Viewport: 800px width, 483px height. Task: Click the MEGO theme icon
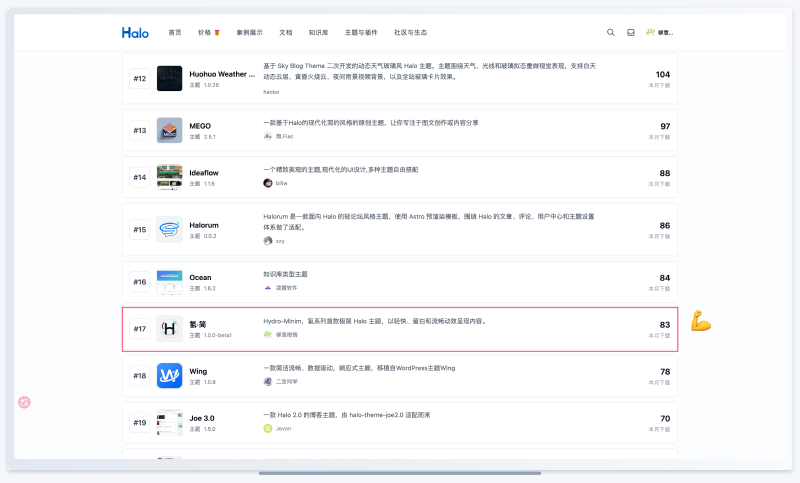coord(169,130)
